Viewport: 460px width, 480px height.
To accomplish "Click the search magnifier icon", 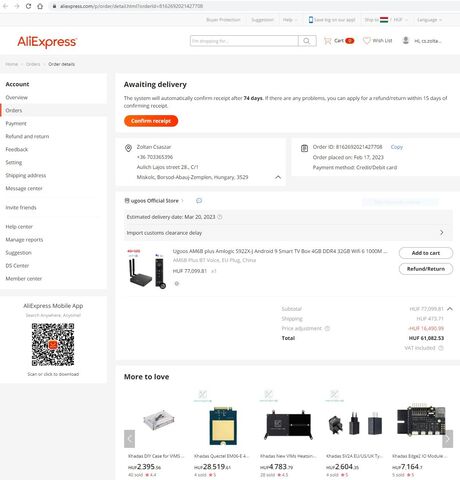I will coord(307,41).
